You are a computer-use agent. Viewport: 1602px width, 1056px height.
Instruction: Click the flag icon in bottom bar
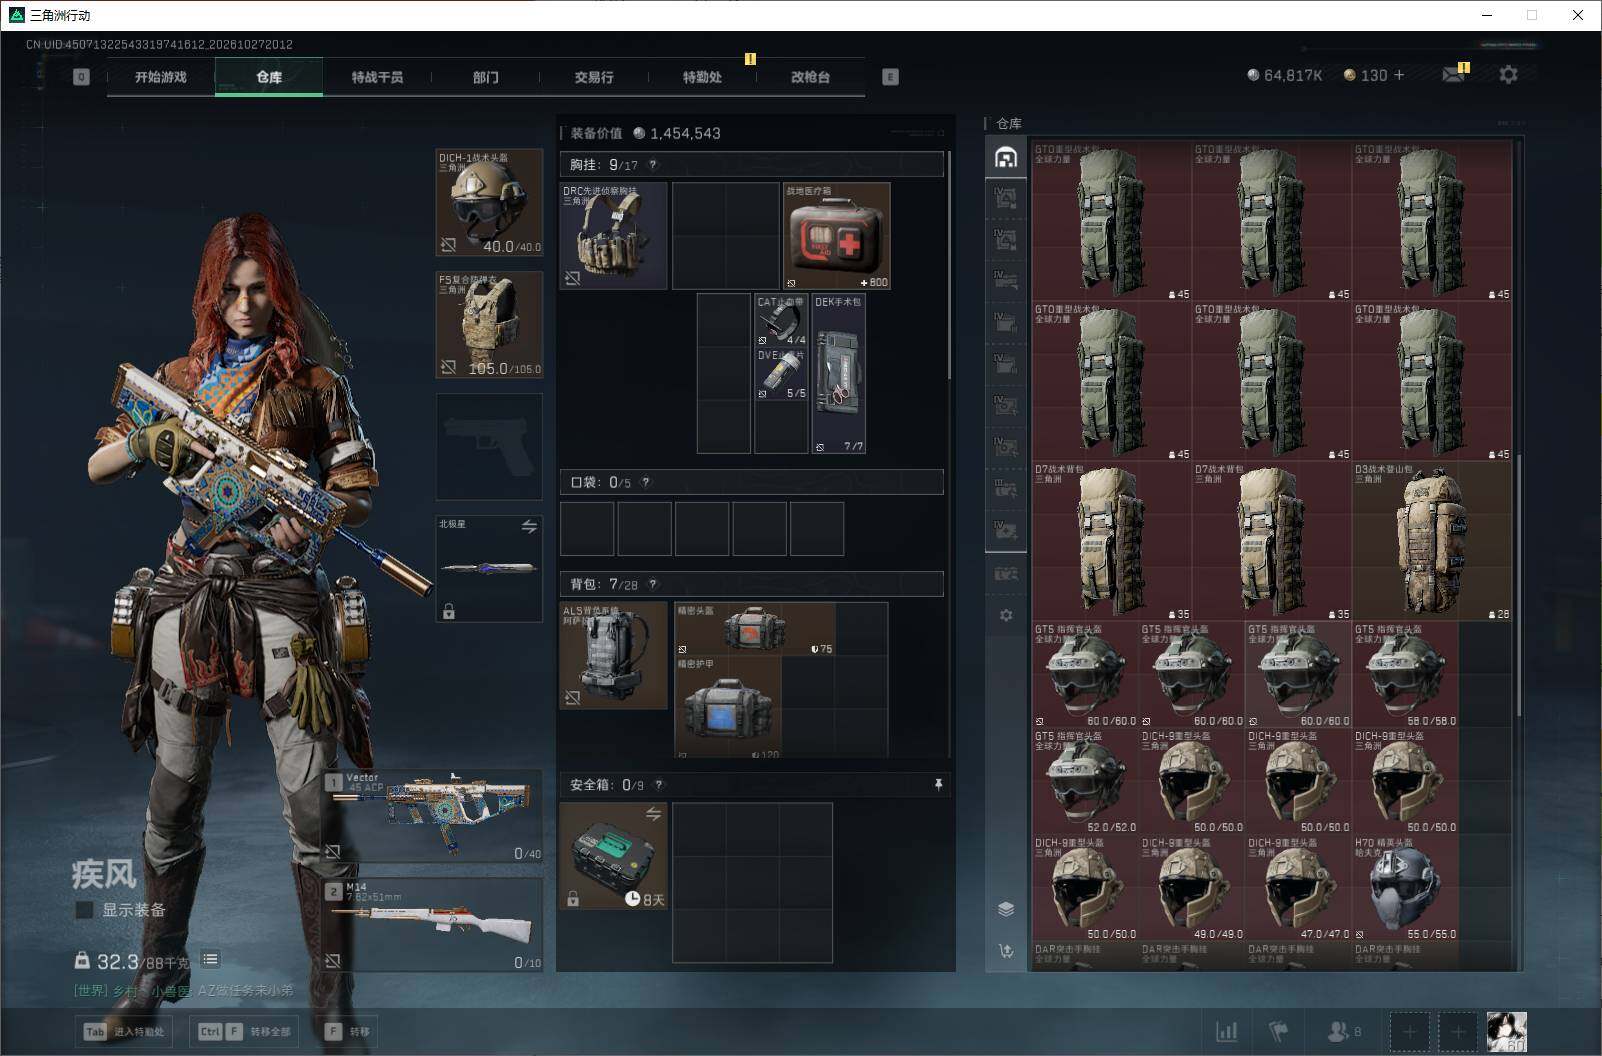point(1279,1031)
